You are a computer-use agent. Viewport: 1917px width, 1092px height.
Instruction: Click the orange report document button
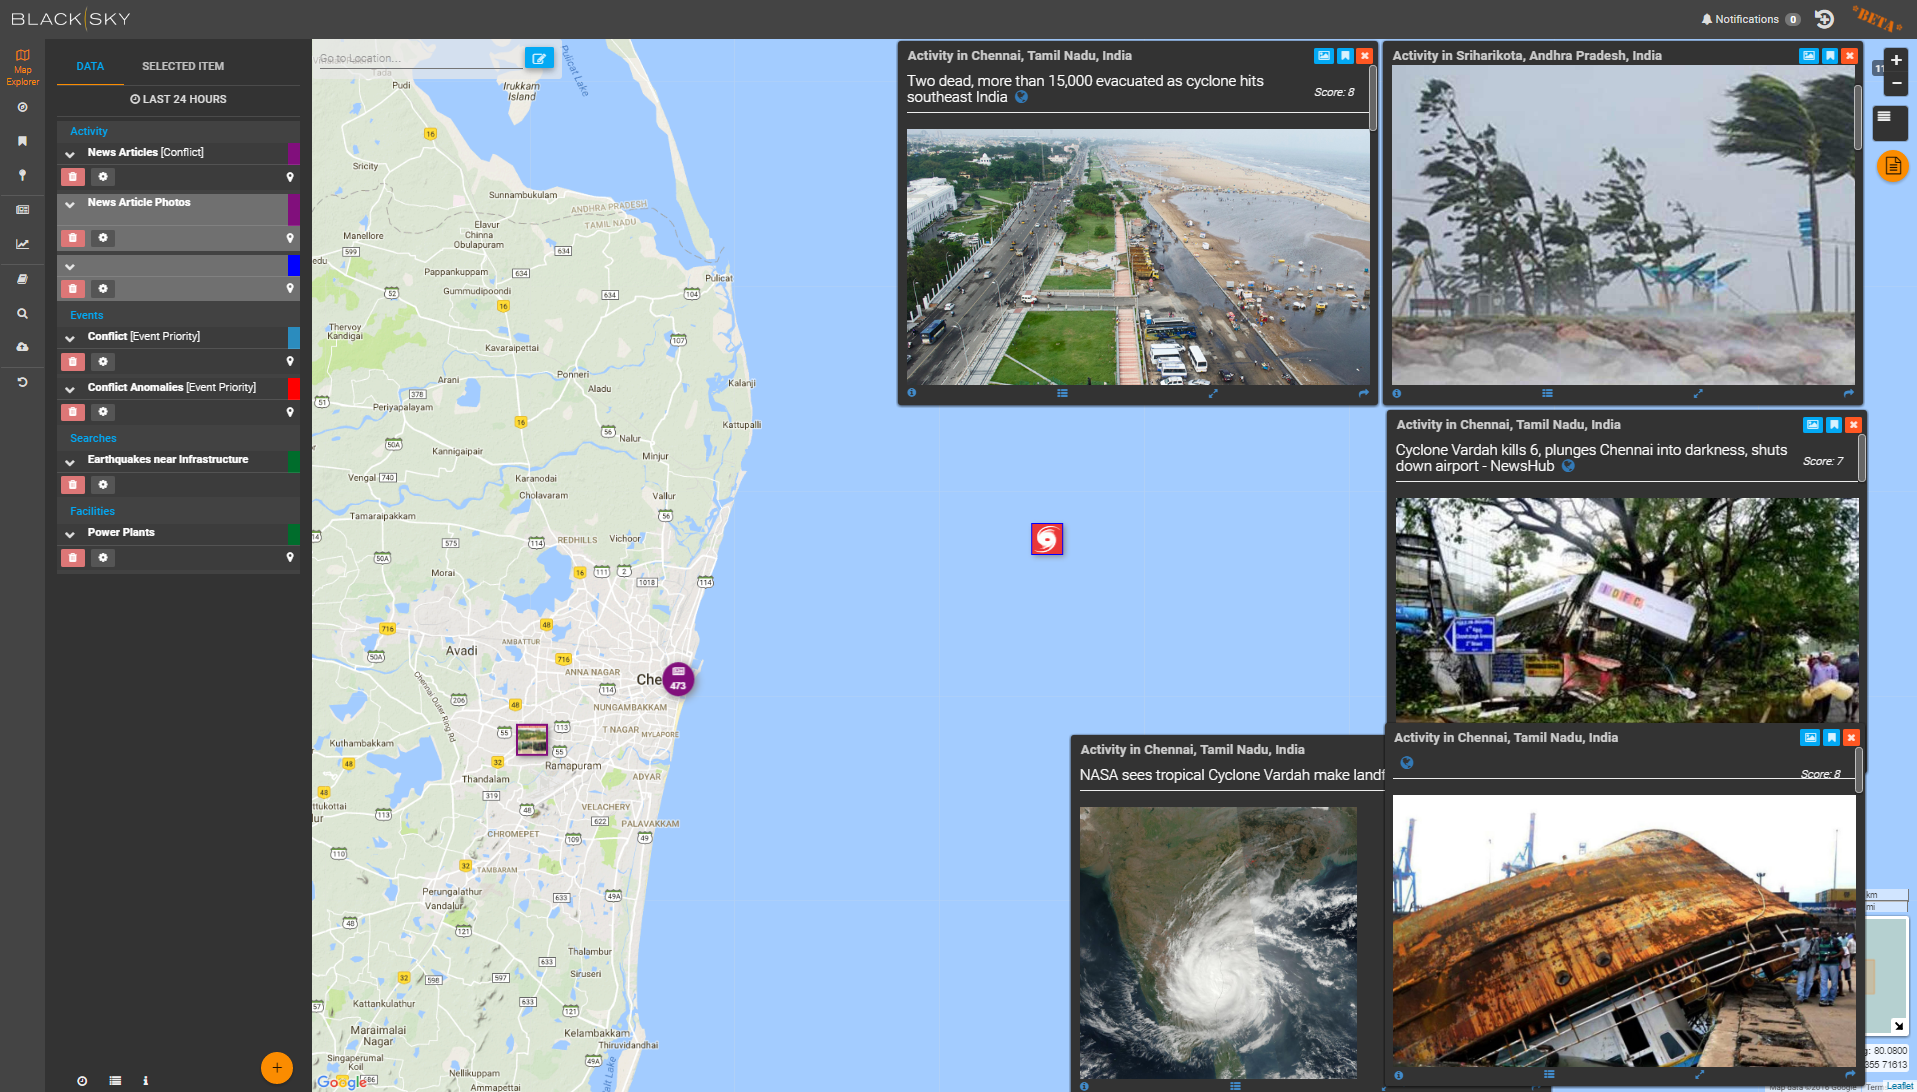pyautogui.click(x=1892, y=166)
